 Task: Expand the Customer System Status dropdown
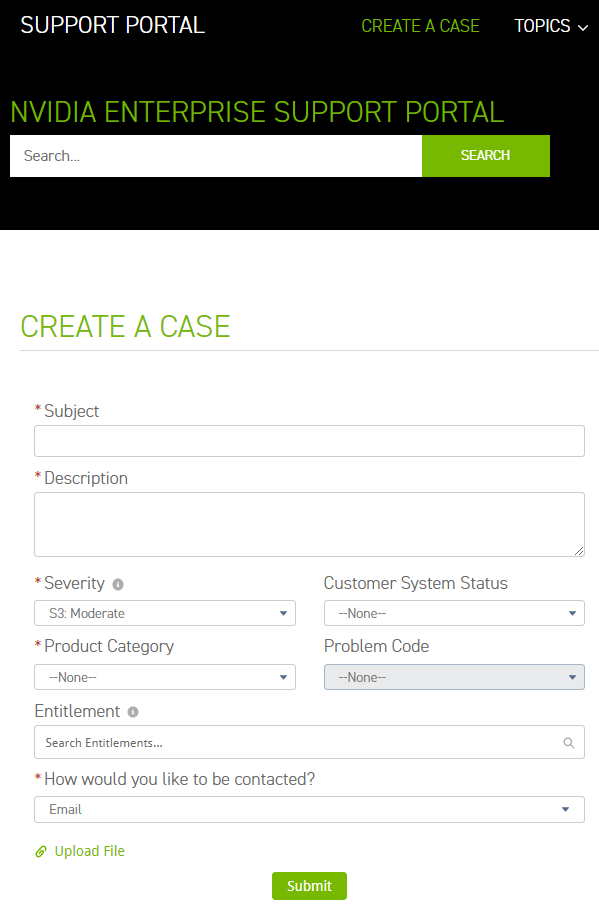(x=454, y=613)
